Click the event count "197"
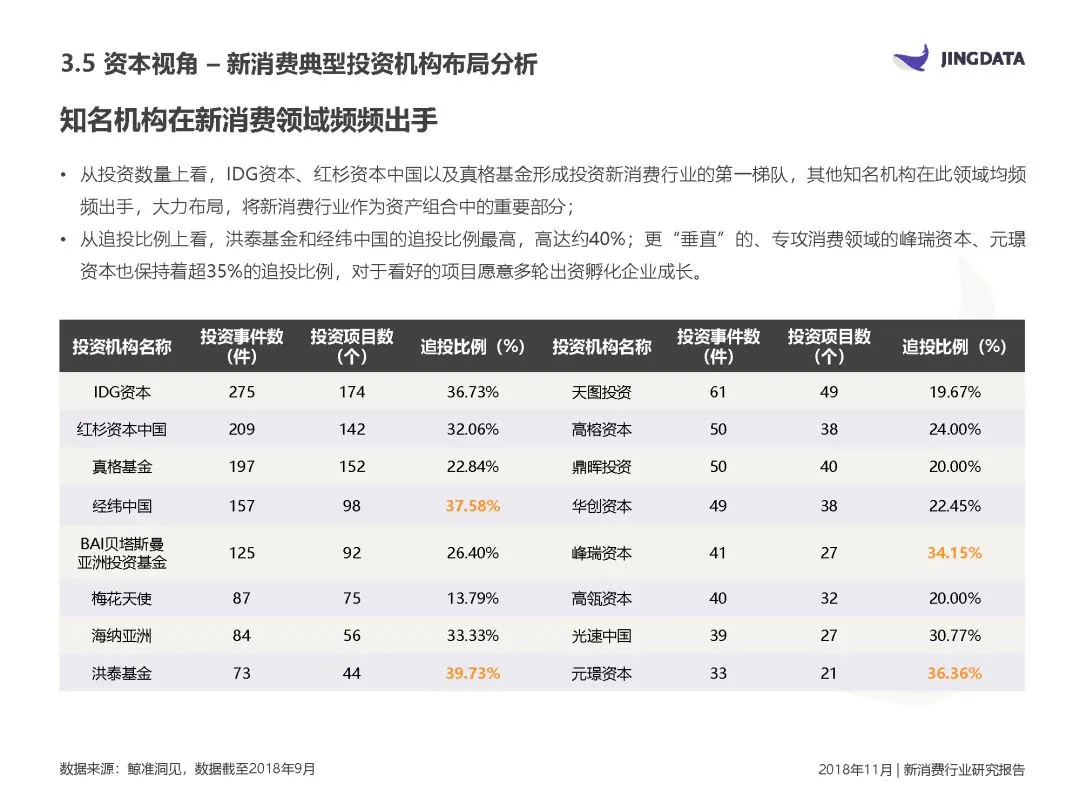The image size is (1080, 810). [x=242, y=466]
